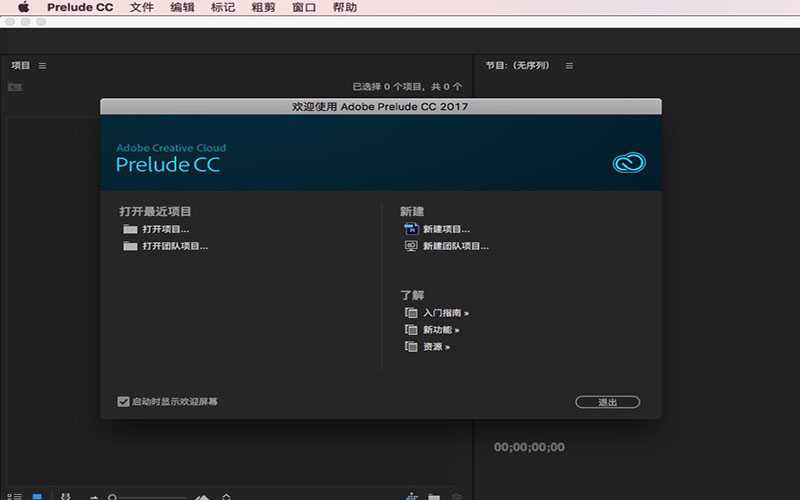Open the 窗口 menu
The width and height of the screenshot is (800, 500).
(304, 7)
